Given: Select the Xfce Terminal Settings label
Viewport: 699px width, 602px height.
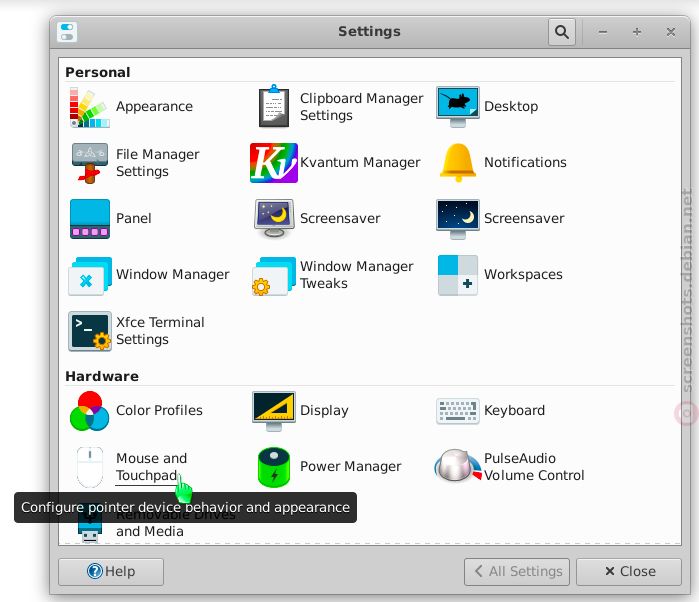Looking at the screenshot, I should pyautogui.click(x=160, y=331).
